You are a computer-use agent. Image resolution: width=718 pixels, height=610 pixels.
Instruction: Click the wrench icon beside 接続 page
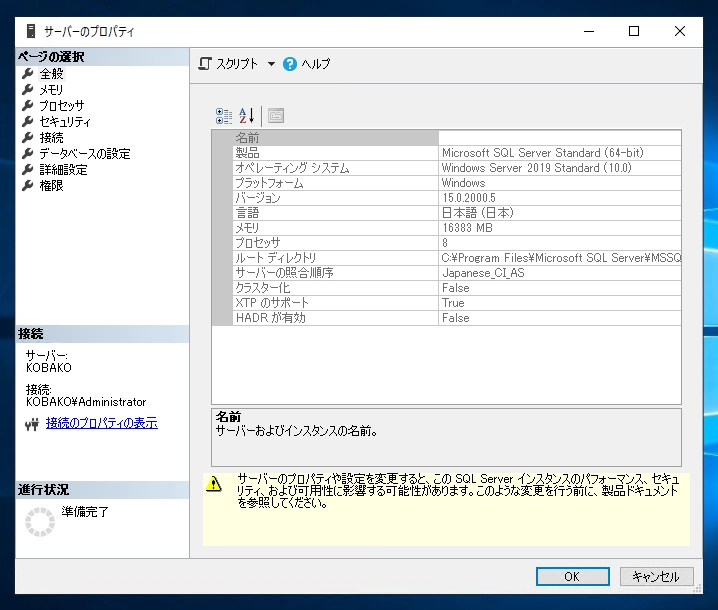click(x=28, y=137)
